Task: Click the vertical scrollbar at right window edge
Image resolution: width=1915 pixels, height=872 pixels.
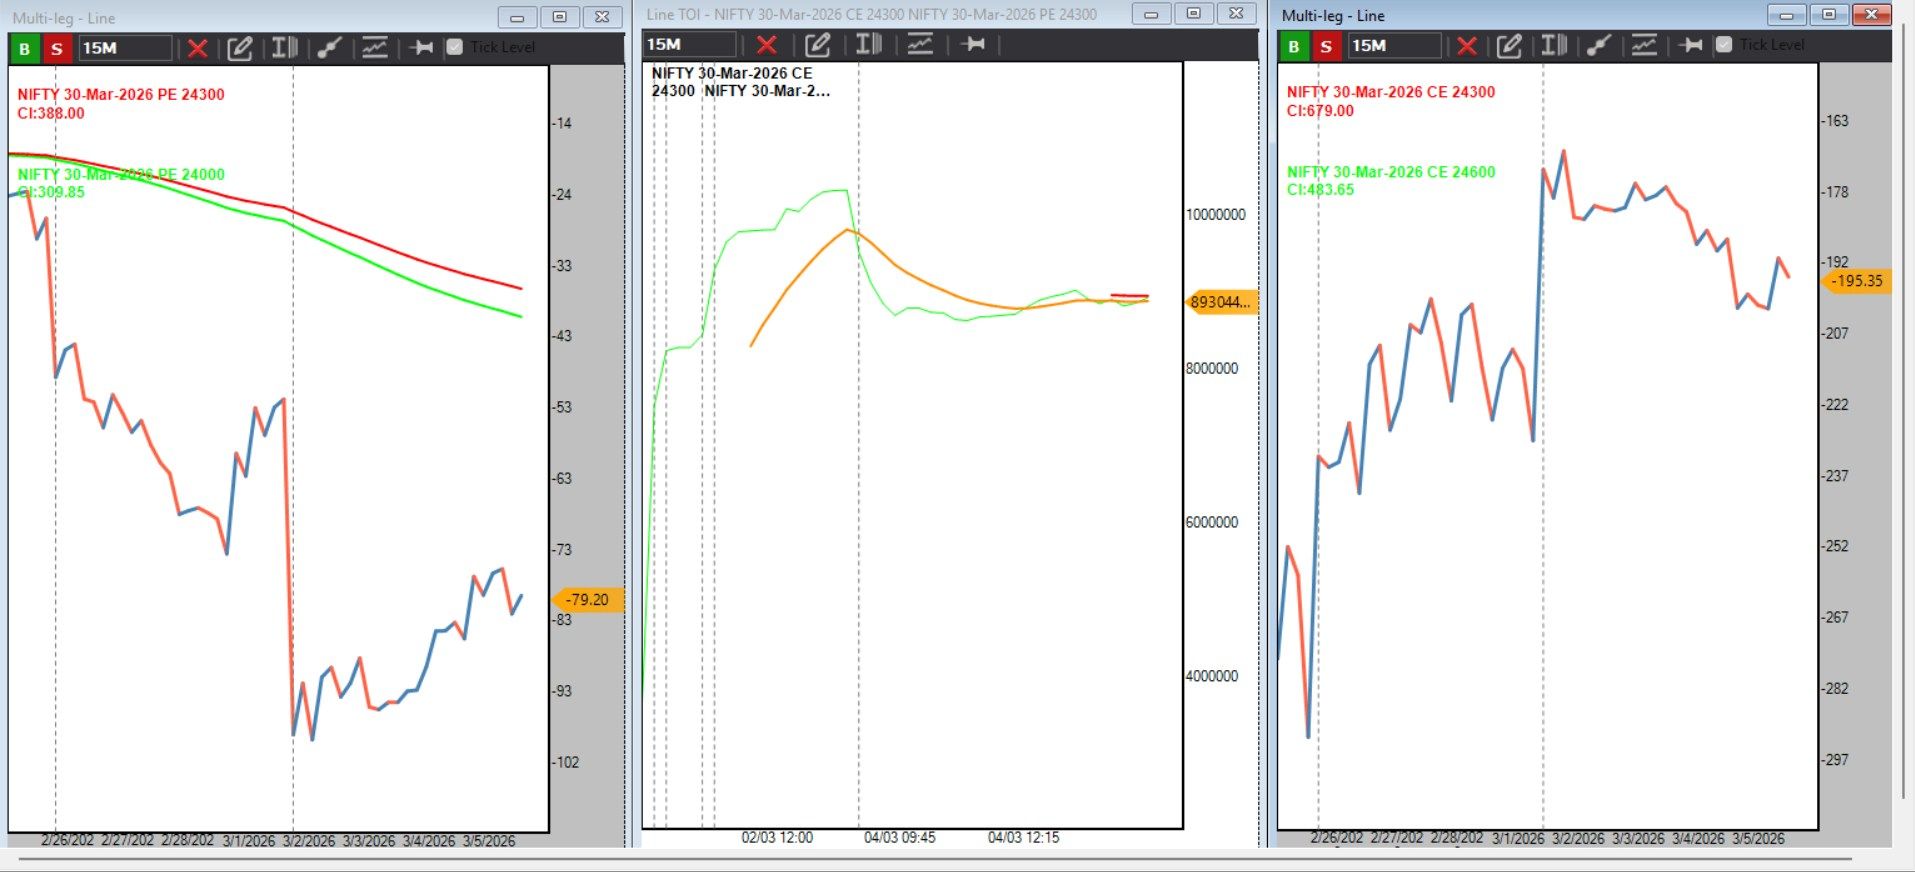Action: [1903, 450]
